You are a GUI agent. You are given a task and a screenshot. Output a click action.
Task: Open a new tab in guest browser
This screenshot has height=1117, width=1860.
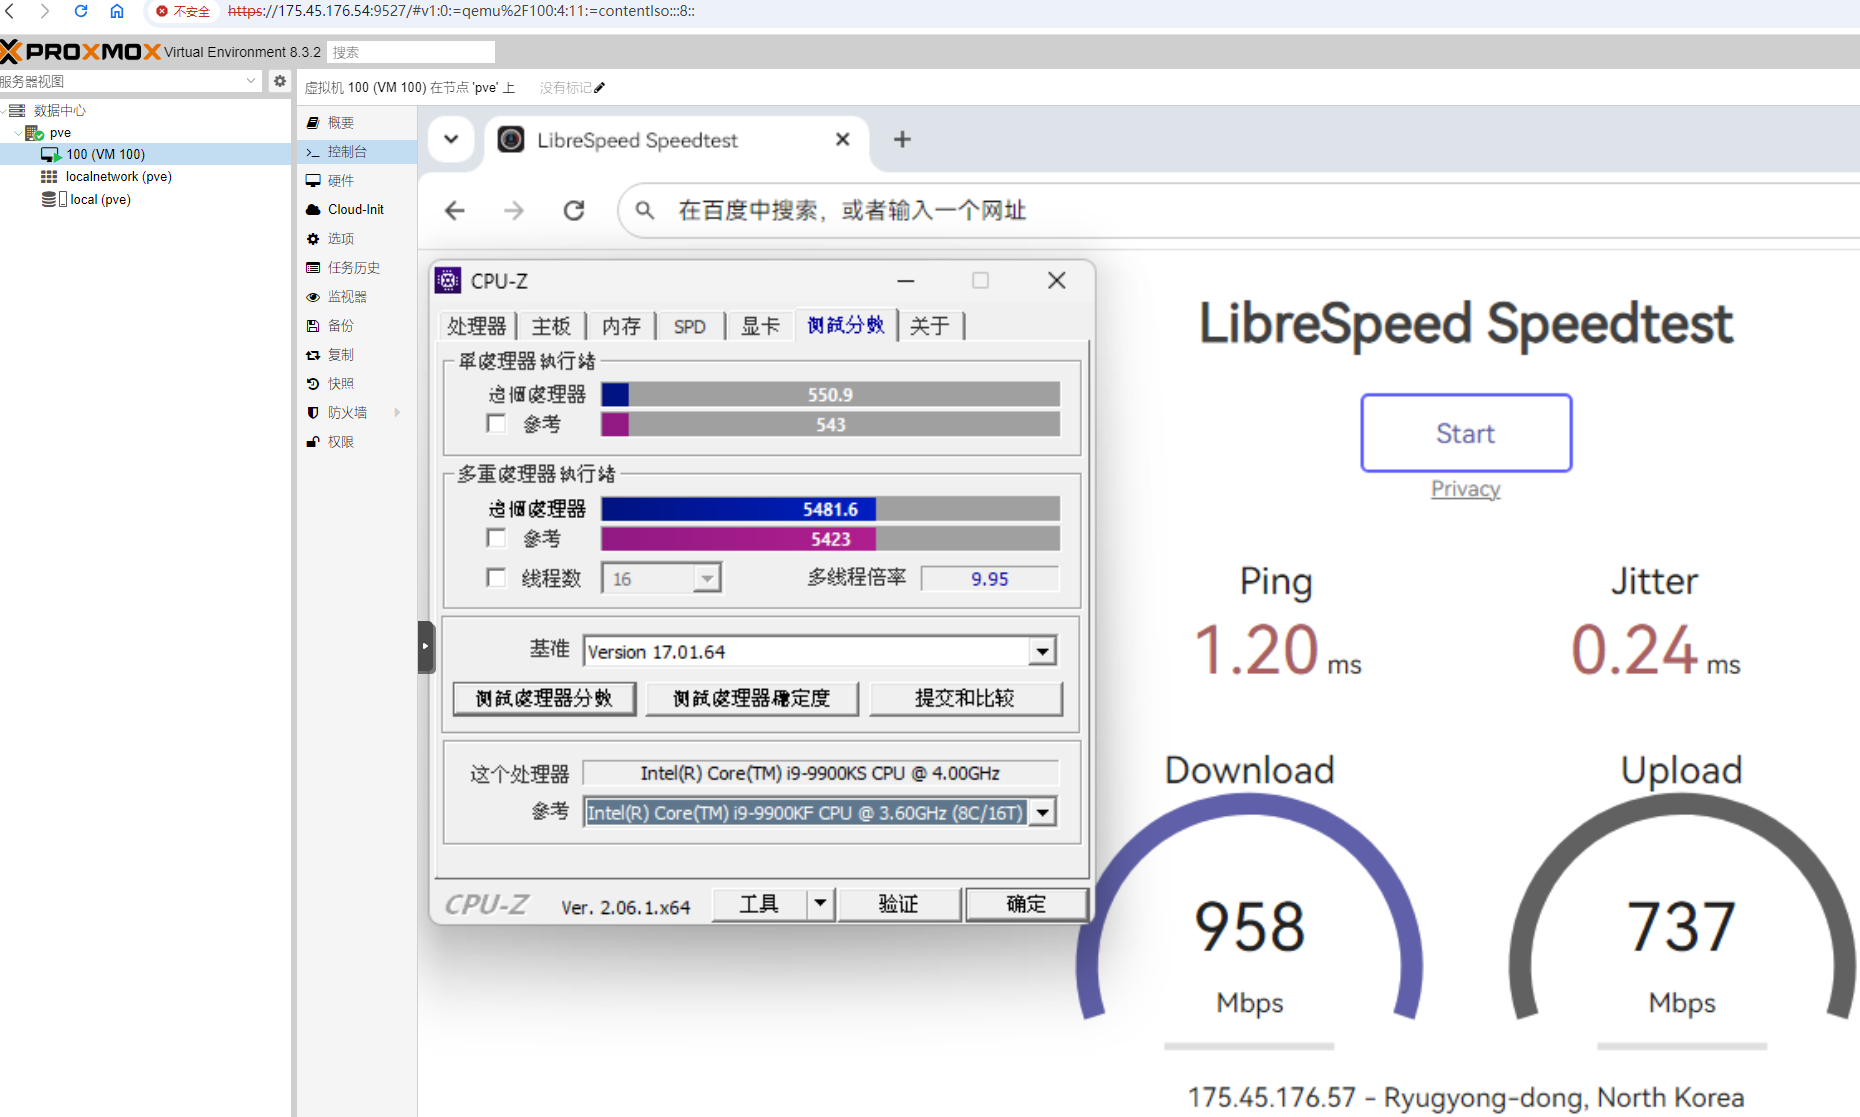(x=902, y=140)
